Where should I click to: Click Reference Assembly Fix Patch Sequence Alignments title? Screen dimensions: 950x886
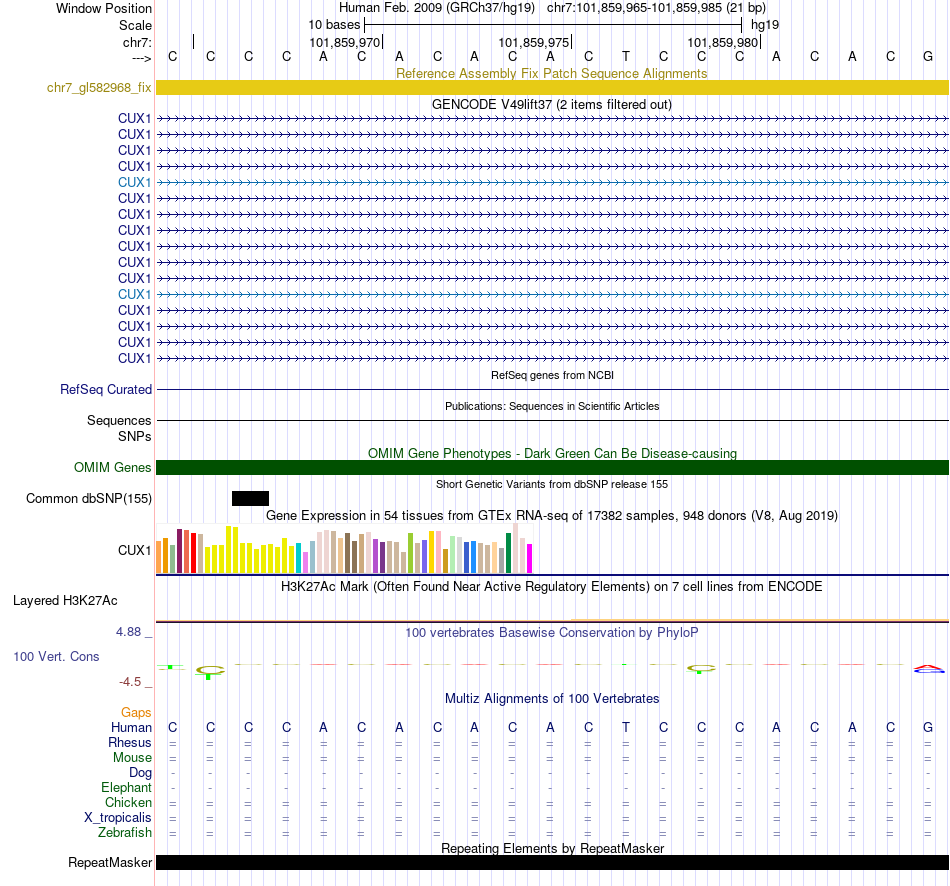551,73
